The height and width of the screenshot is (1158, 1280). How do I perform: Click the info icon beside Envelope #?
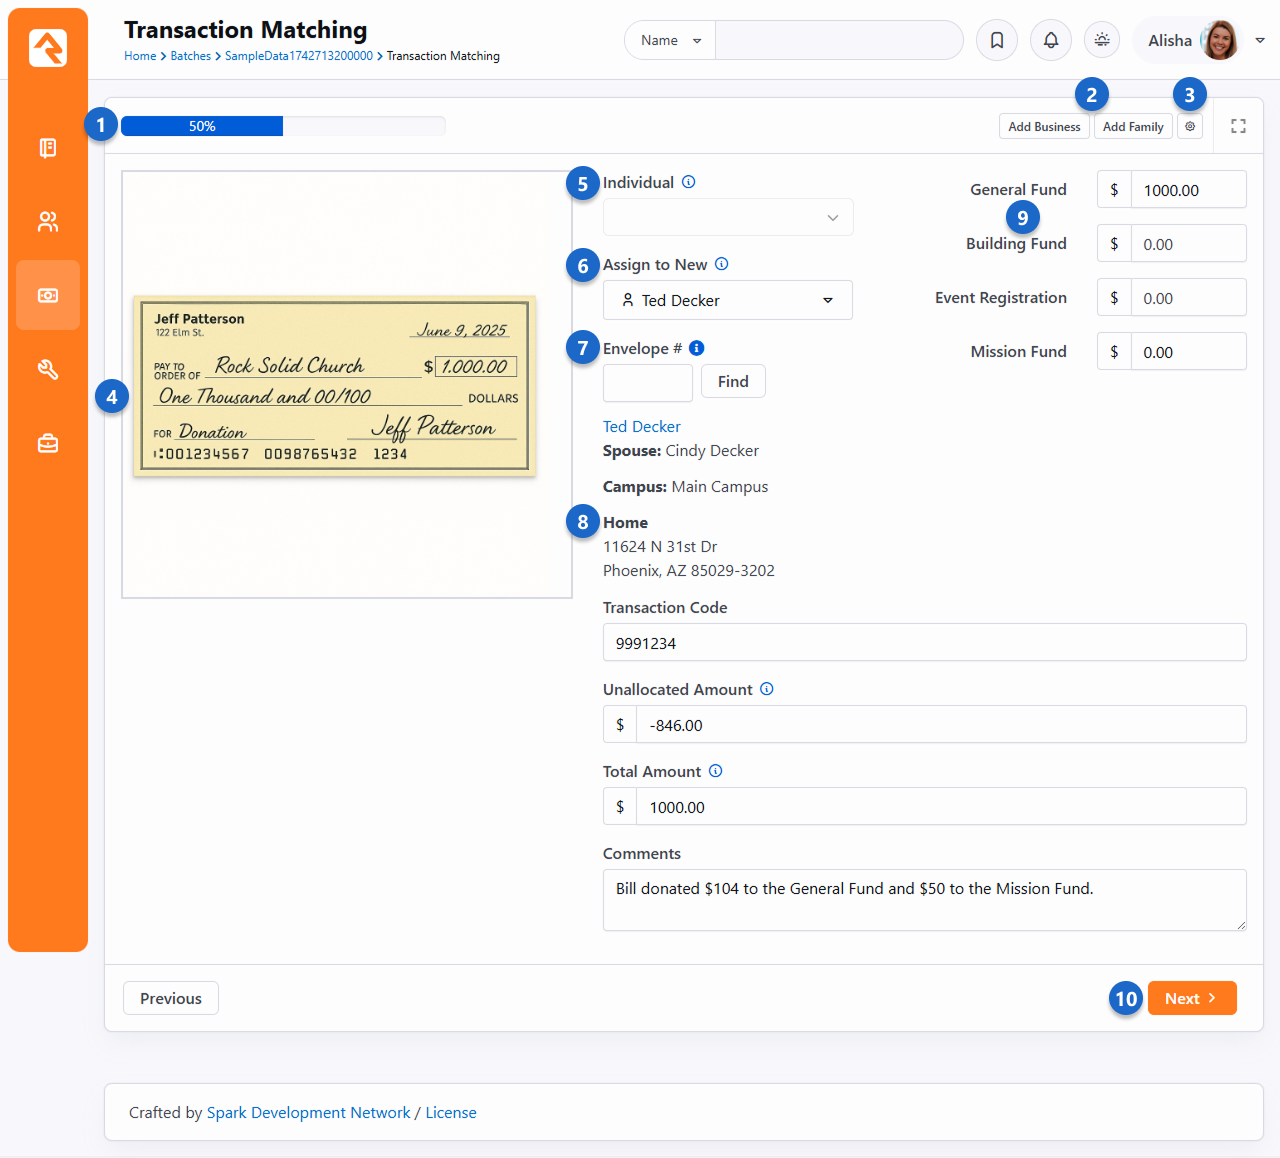click(x=697, y=348)
